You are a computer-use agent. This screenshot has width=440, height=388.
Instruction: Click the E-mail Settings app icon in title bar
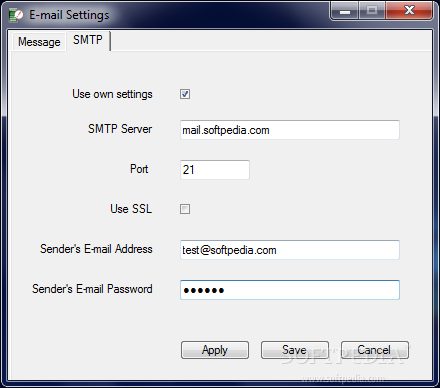[15, 15]
